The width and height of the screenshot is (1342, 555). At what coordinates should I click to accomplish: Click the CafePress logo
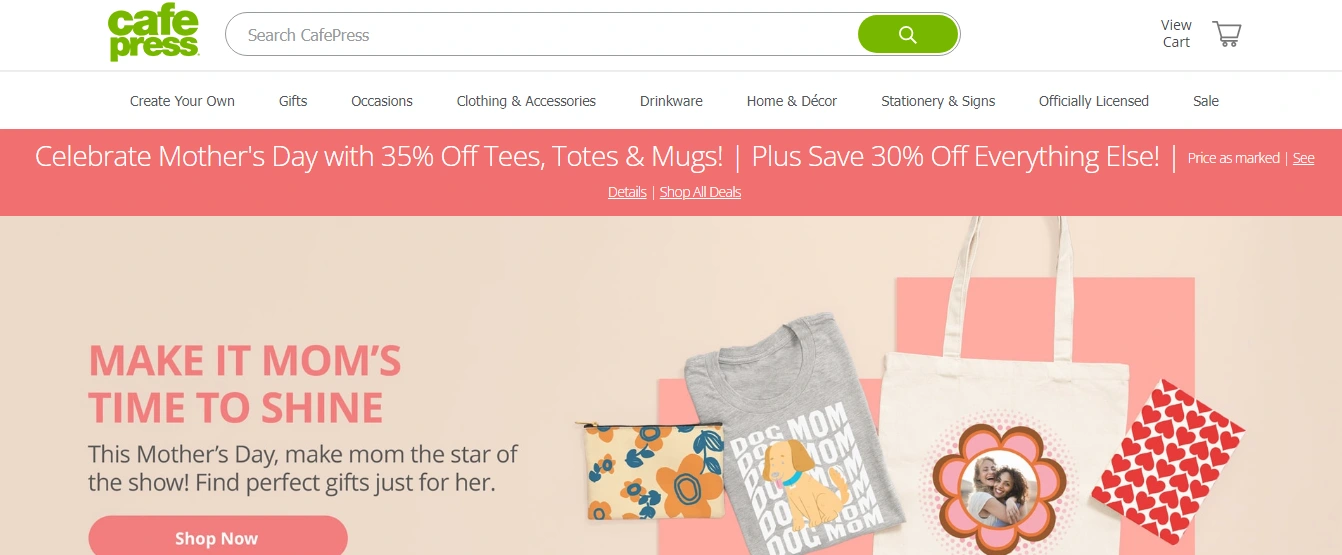pos(153,34)
